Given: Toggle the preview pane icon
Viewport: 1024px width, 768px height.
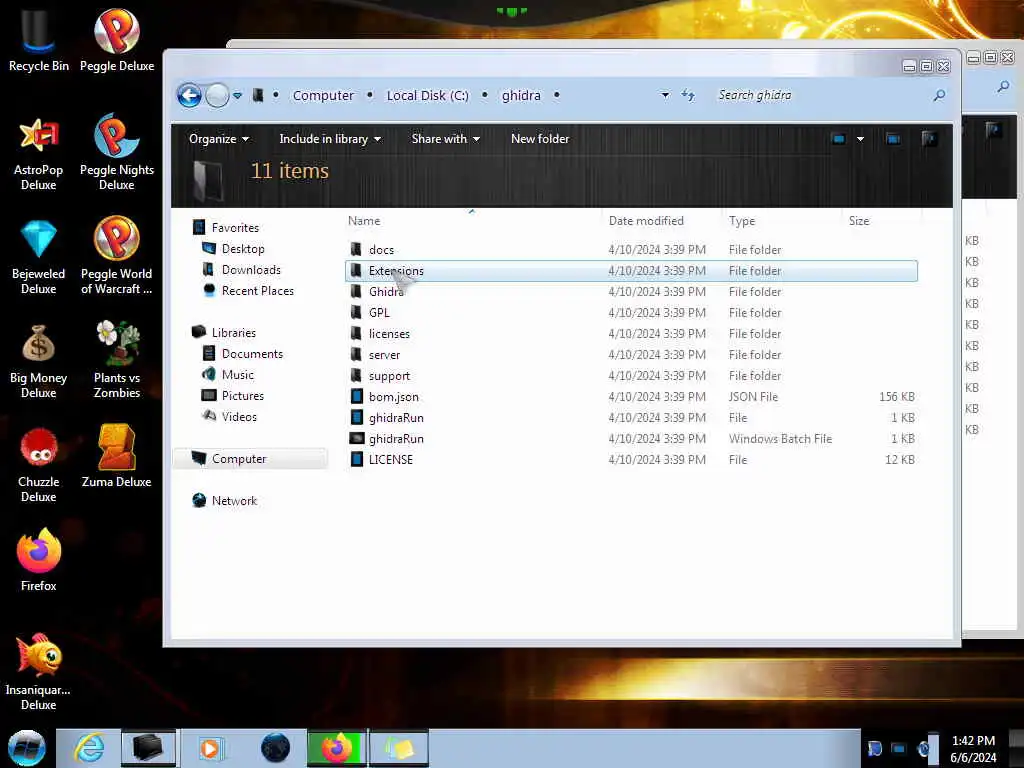Looking at the screenshot, I should pos(893,138).
